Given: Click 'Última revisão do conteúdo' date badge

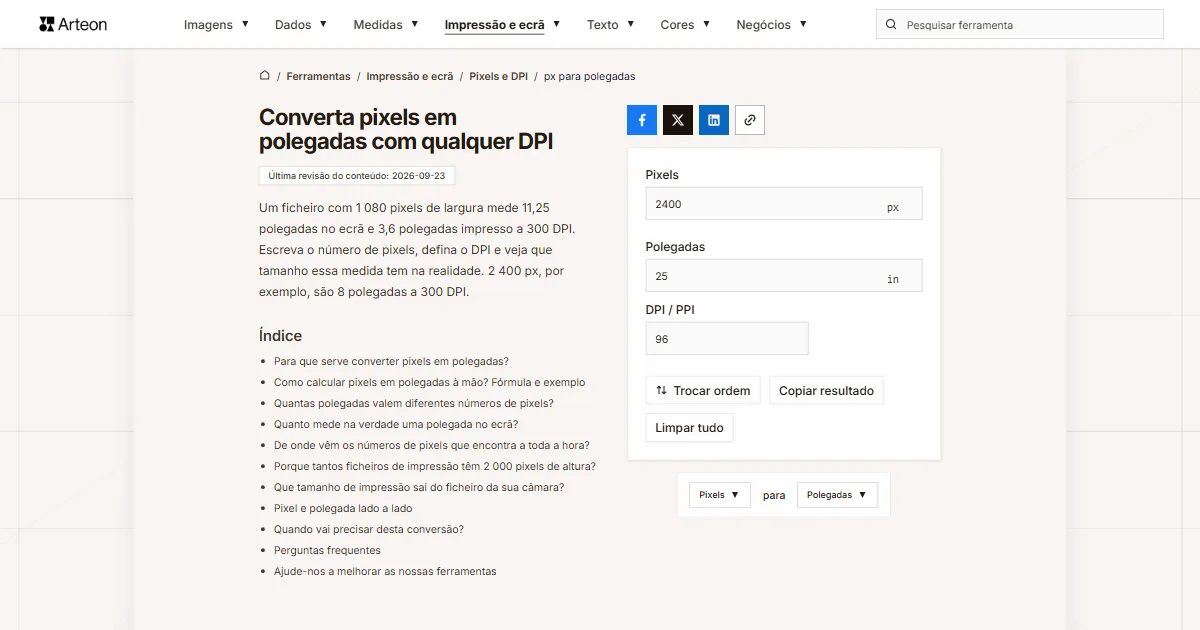Looking at the screenshot, I should pos(357,175).
